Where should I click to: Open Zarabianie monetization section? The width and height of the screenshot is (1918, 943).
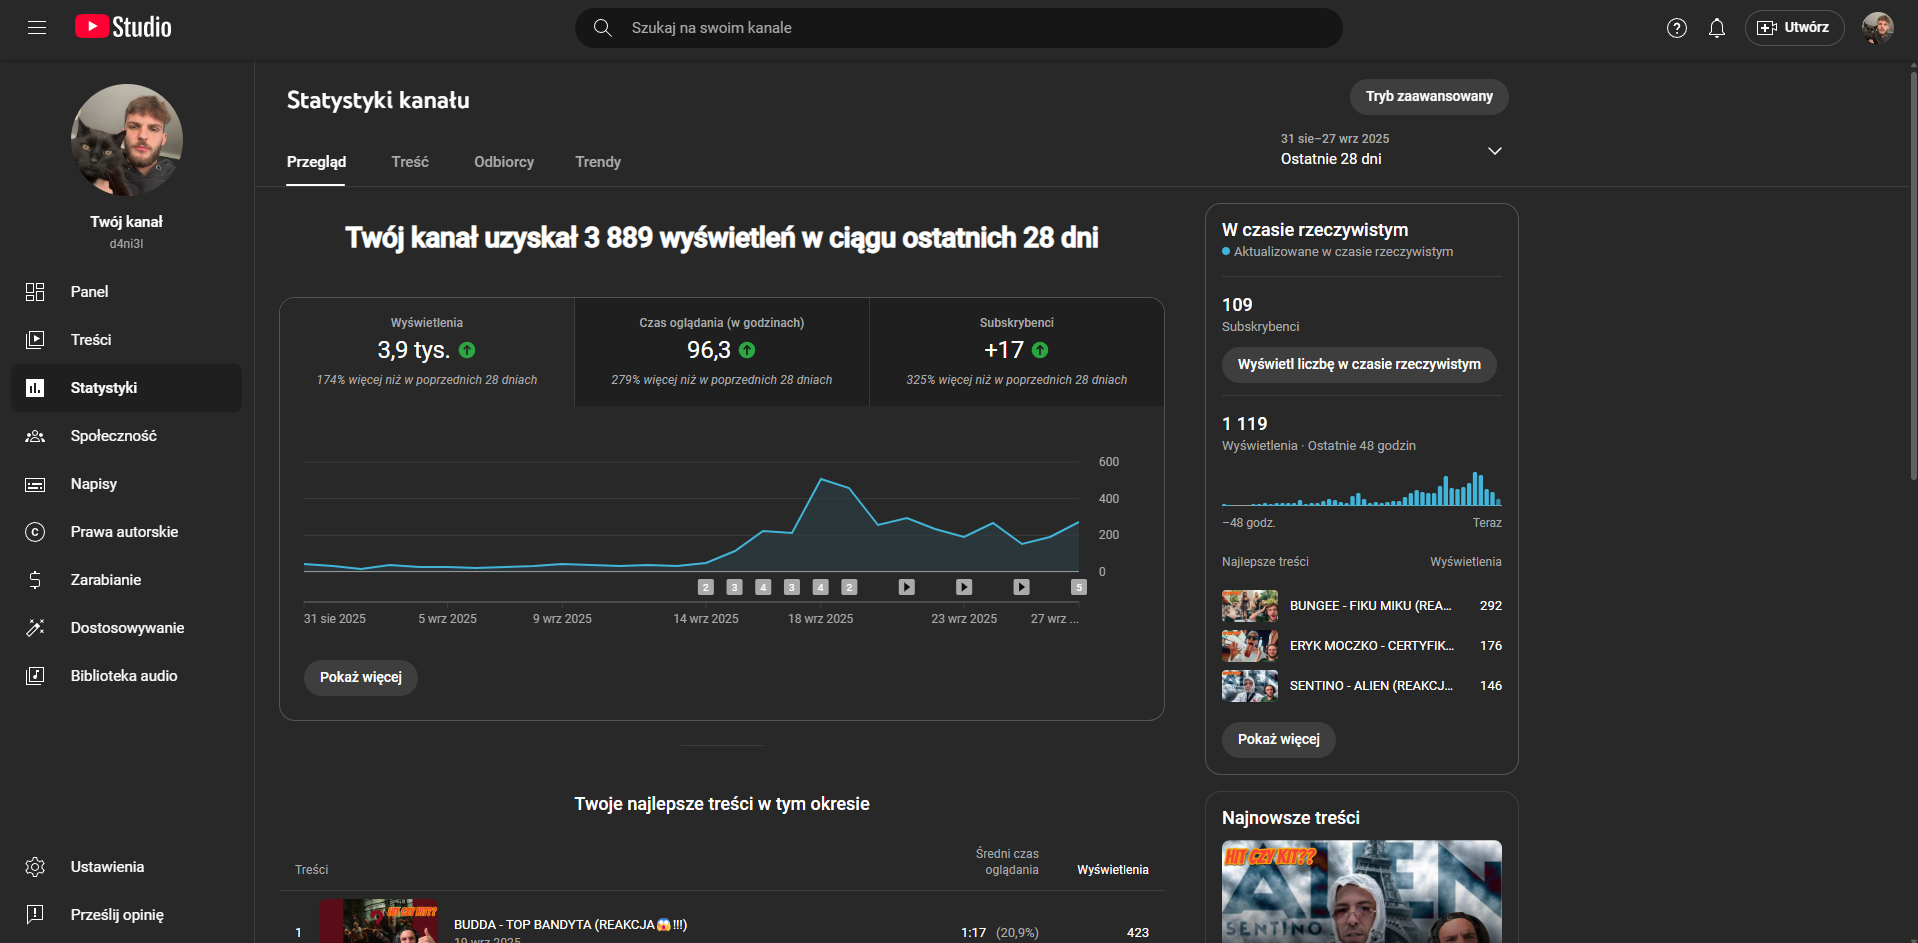[x=105, y=580]
